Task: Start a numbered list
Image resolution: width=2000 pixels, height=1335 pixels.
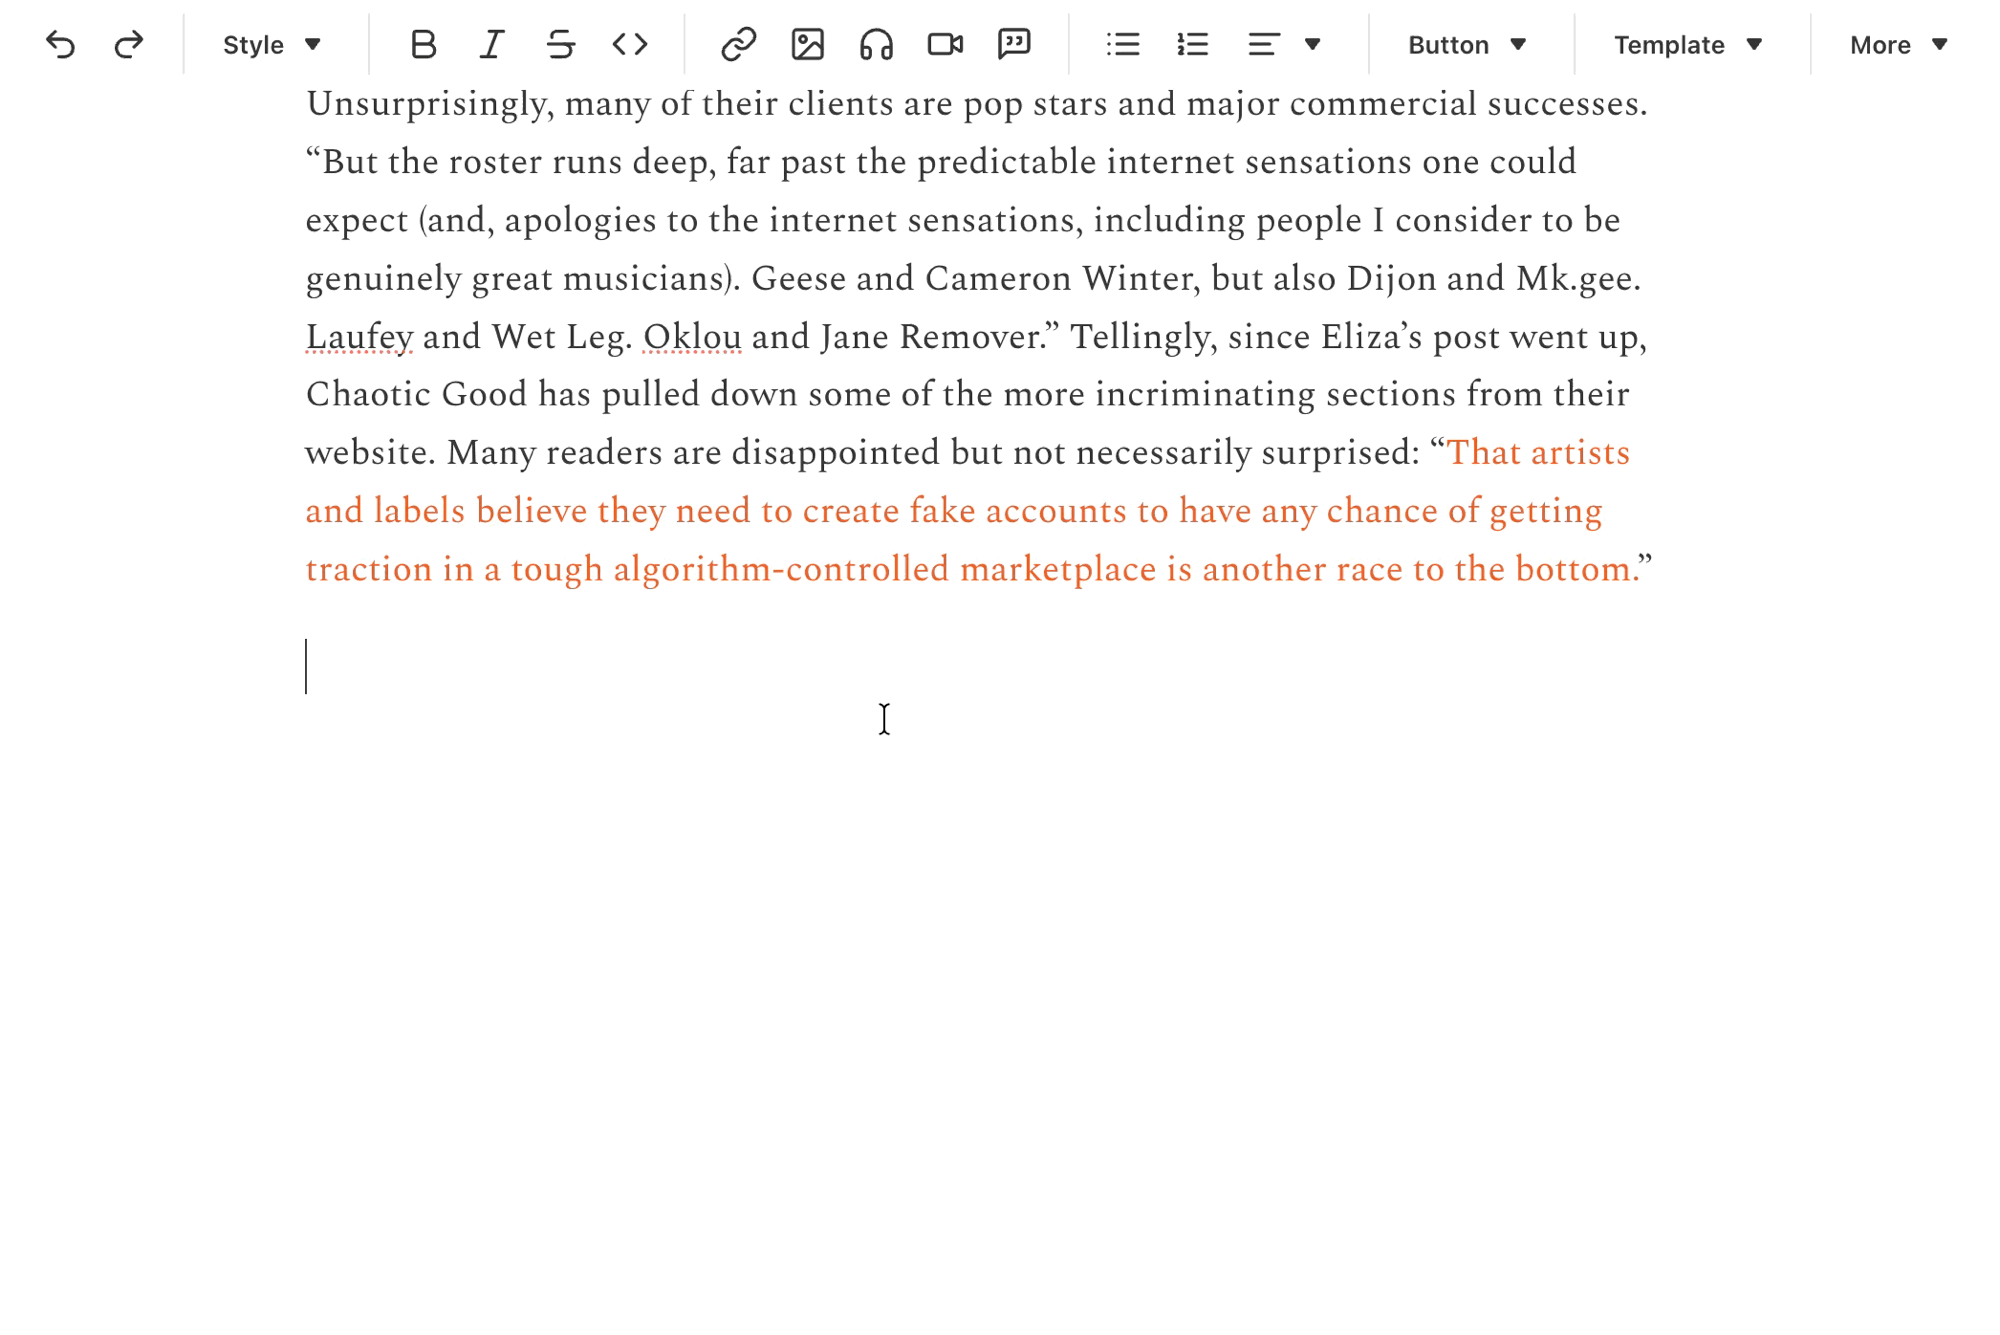Action: tap(1192, 45)
